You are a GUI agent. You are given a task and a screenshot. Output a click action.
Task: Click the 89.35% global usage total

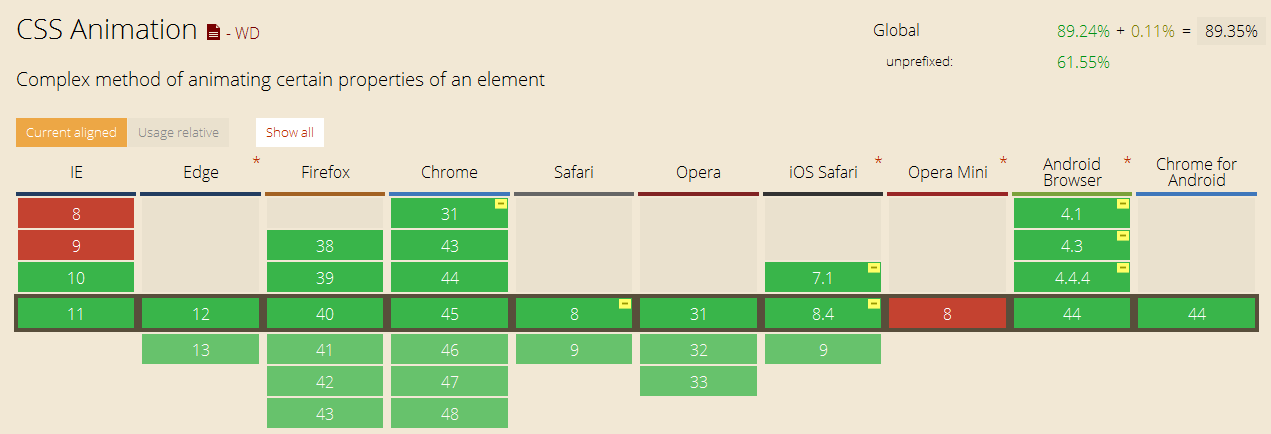coord(1231,31)
